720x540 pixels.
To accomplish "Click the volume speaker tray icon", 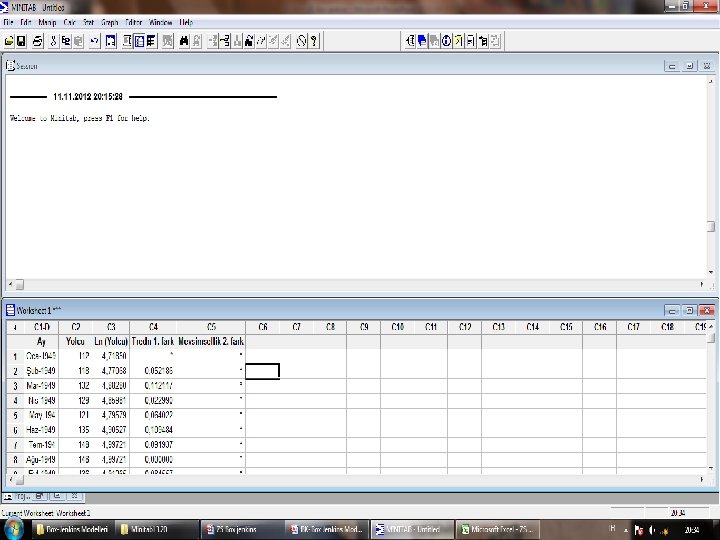I will pyautogui.click(x=652, y=530).
